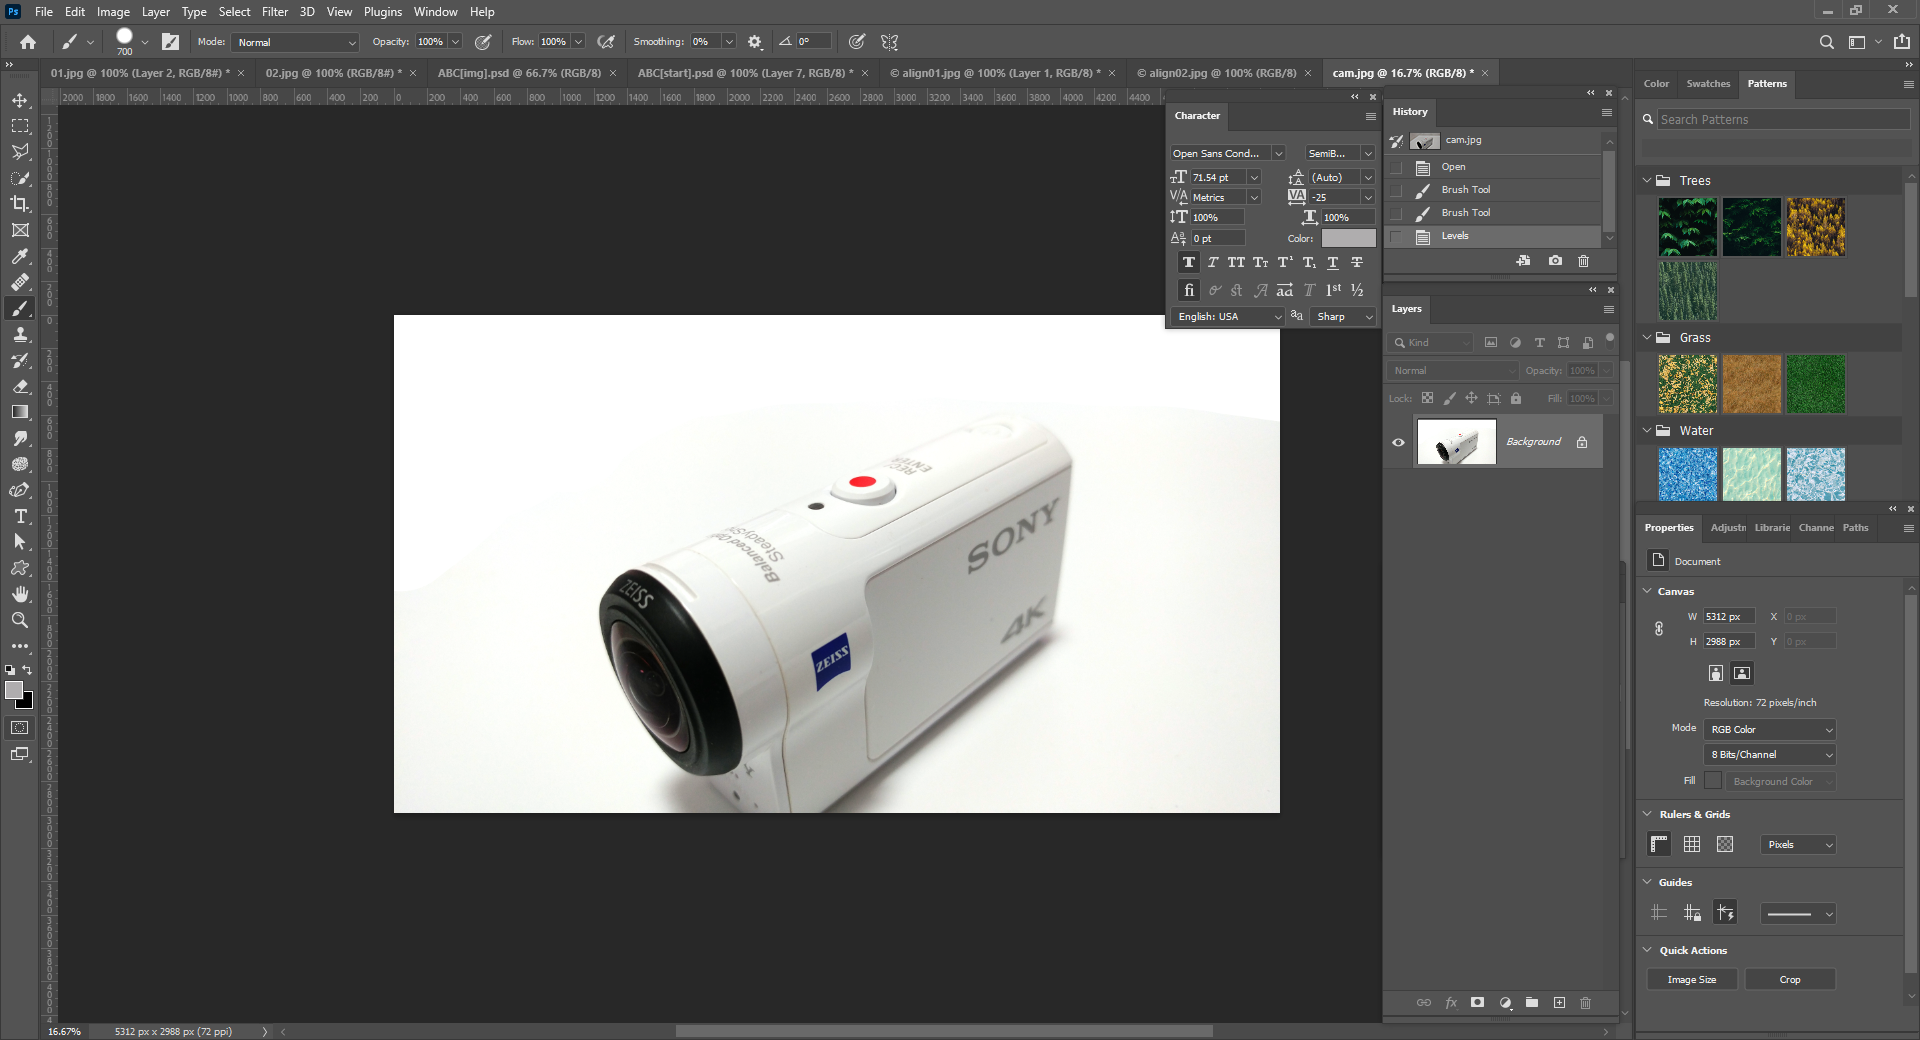1920x1040 pixels.
Task: Create new group folder icon in Layers
Action: pos(1532,1003)
